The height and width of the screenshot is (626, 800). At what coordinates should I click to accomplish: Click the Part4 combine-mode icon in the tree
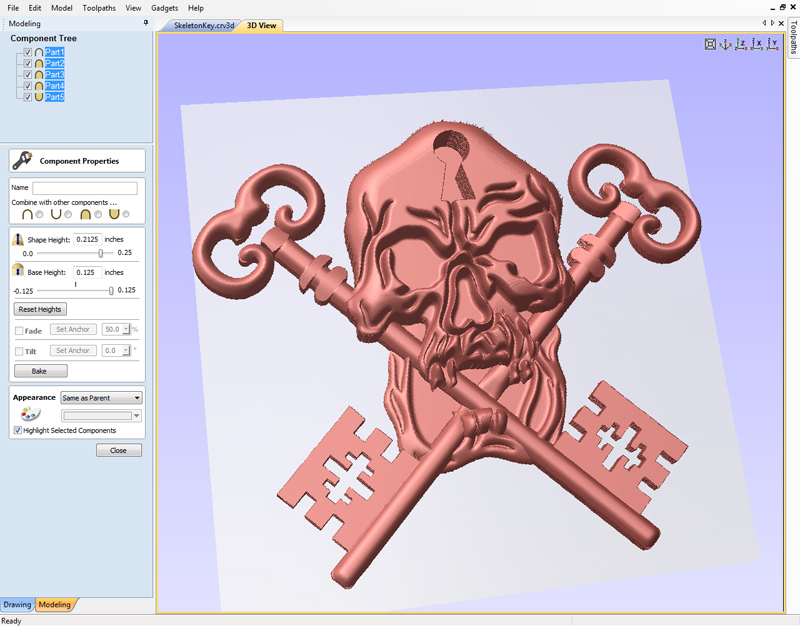tap(39, 86)
